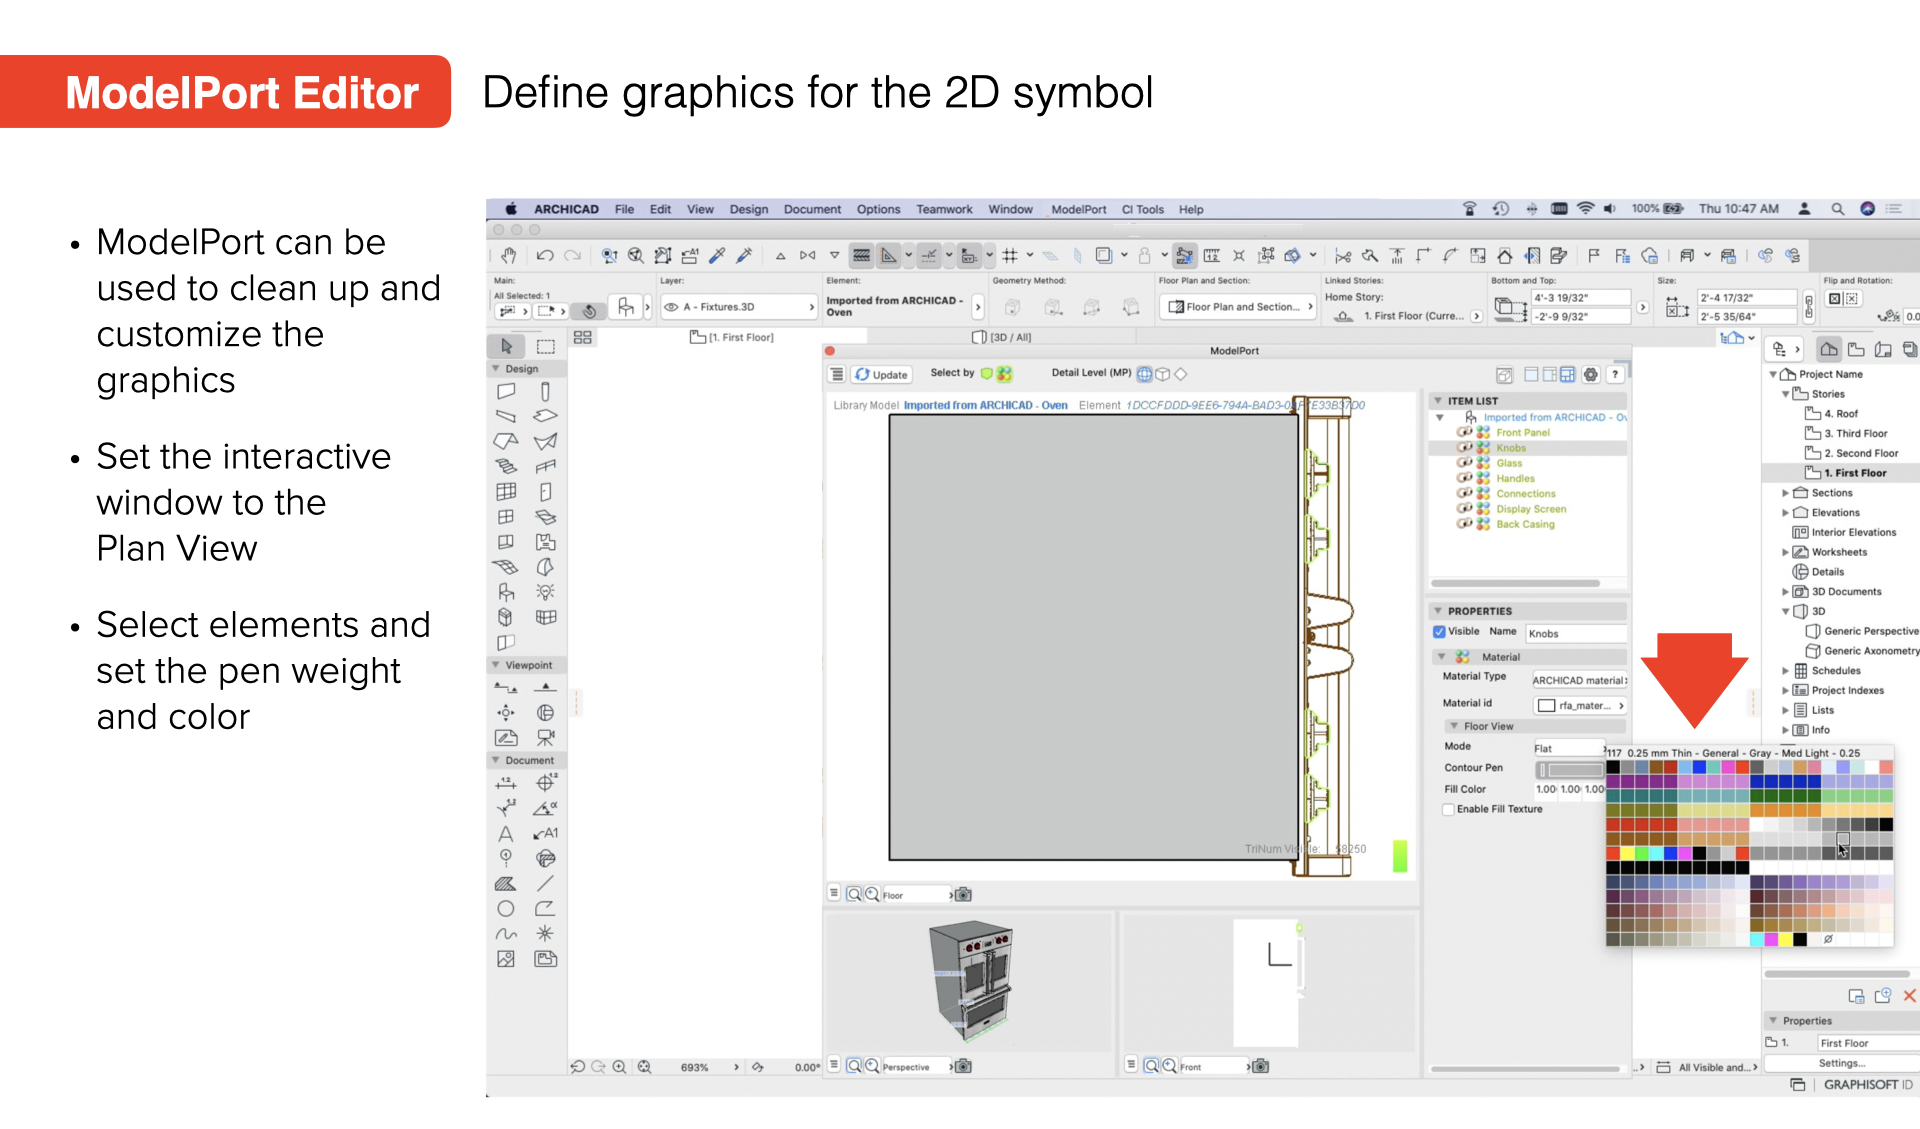Toggle visibility eye for Display Screen item
1920x1129 pixels.
[x=1464, y=509]
